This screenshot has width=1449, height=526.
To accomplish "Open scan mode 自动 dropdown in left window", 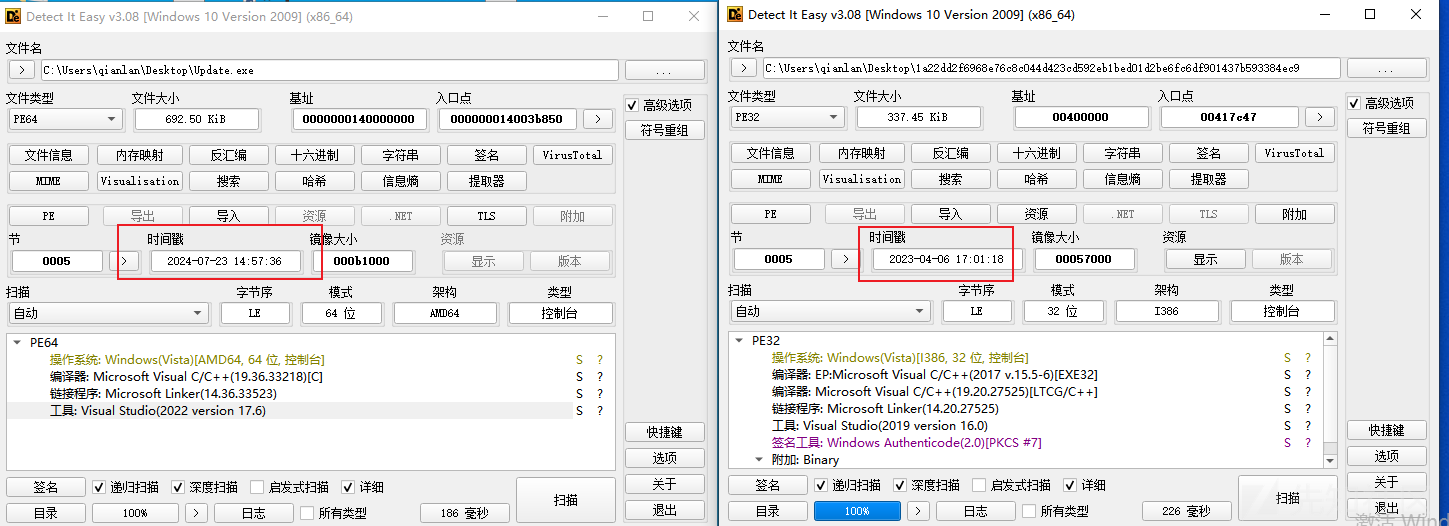I will click(x=108, y=313).
